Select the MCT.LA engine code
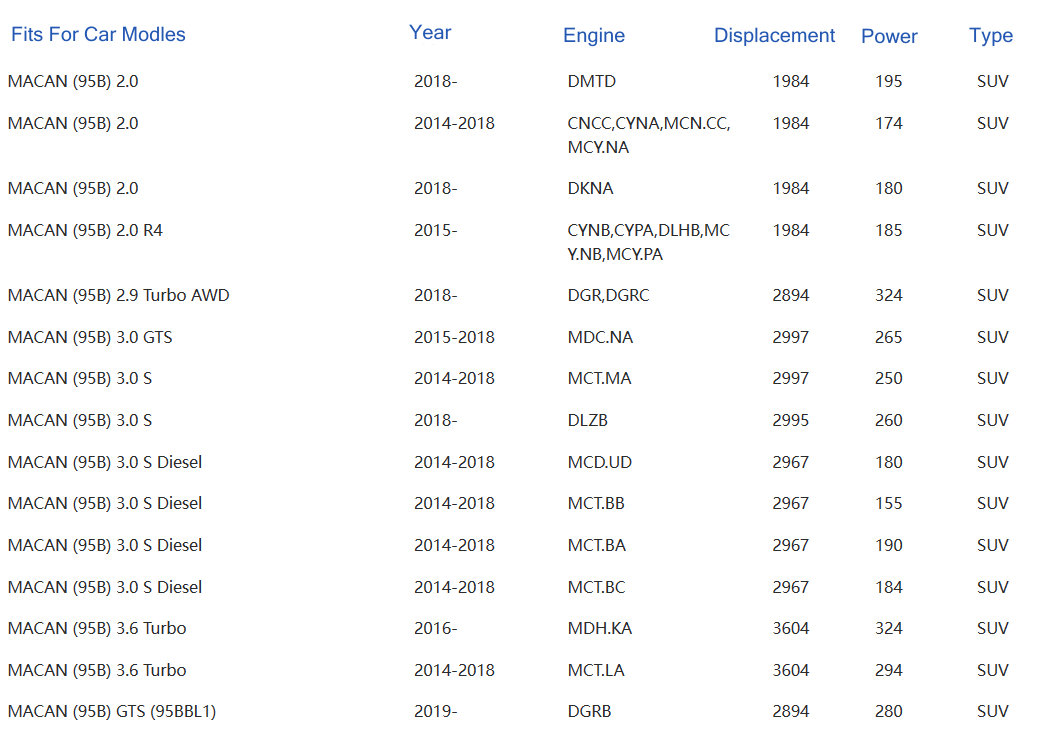 click(595, 670)
